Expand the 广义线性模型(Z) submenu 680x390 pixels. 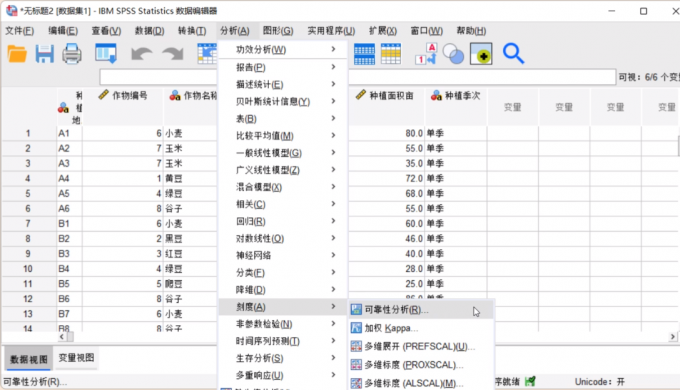click(283, 170)
